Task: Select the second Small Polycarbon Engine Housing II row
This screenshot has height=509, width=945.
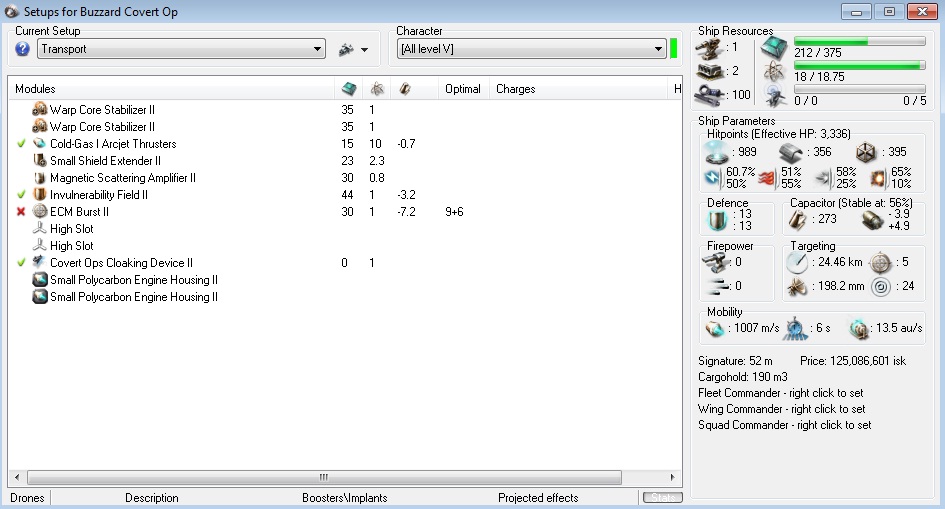Action: 345,296
